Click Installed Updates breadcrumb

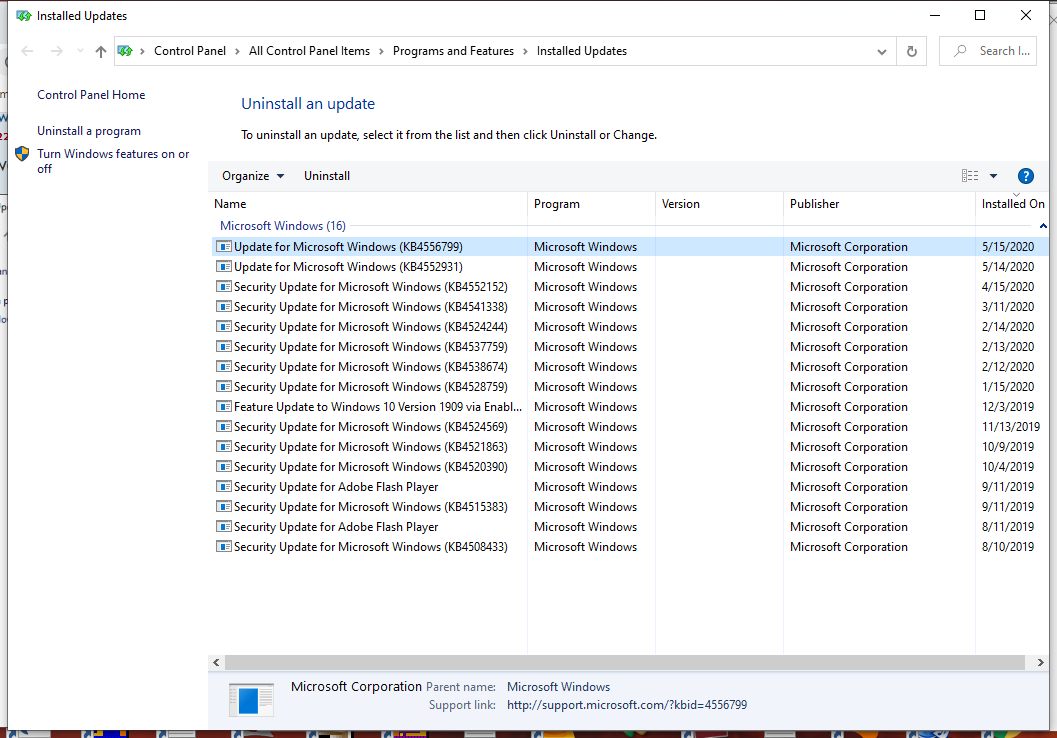click(582, 51)
